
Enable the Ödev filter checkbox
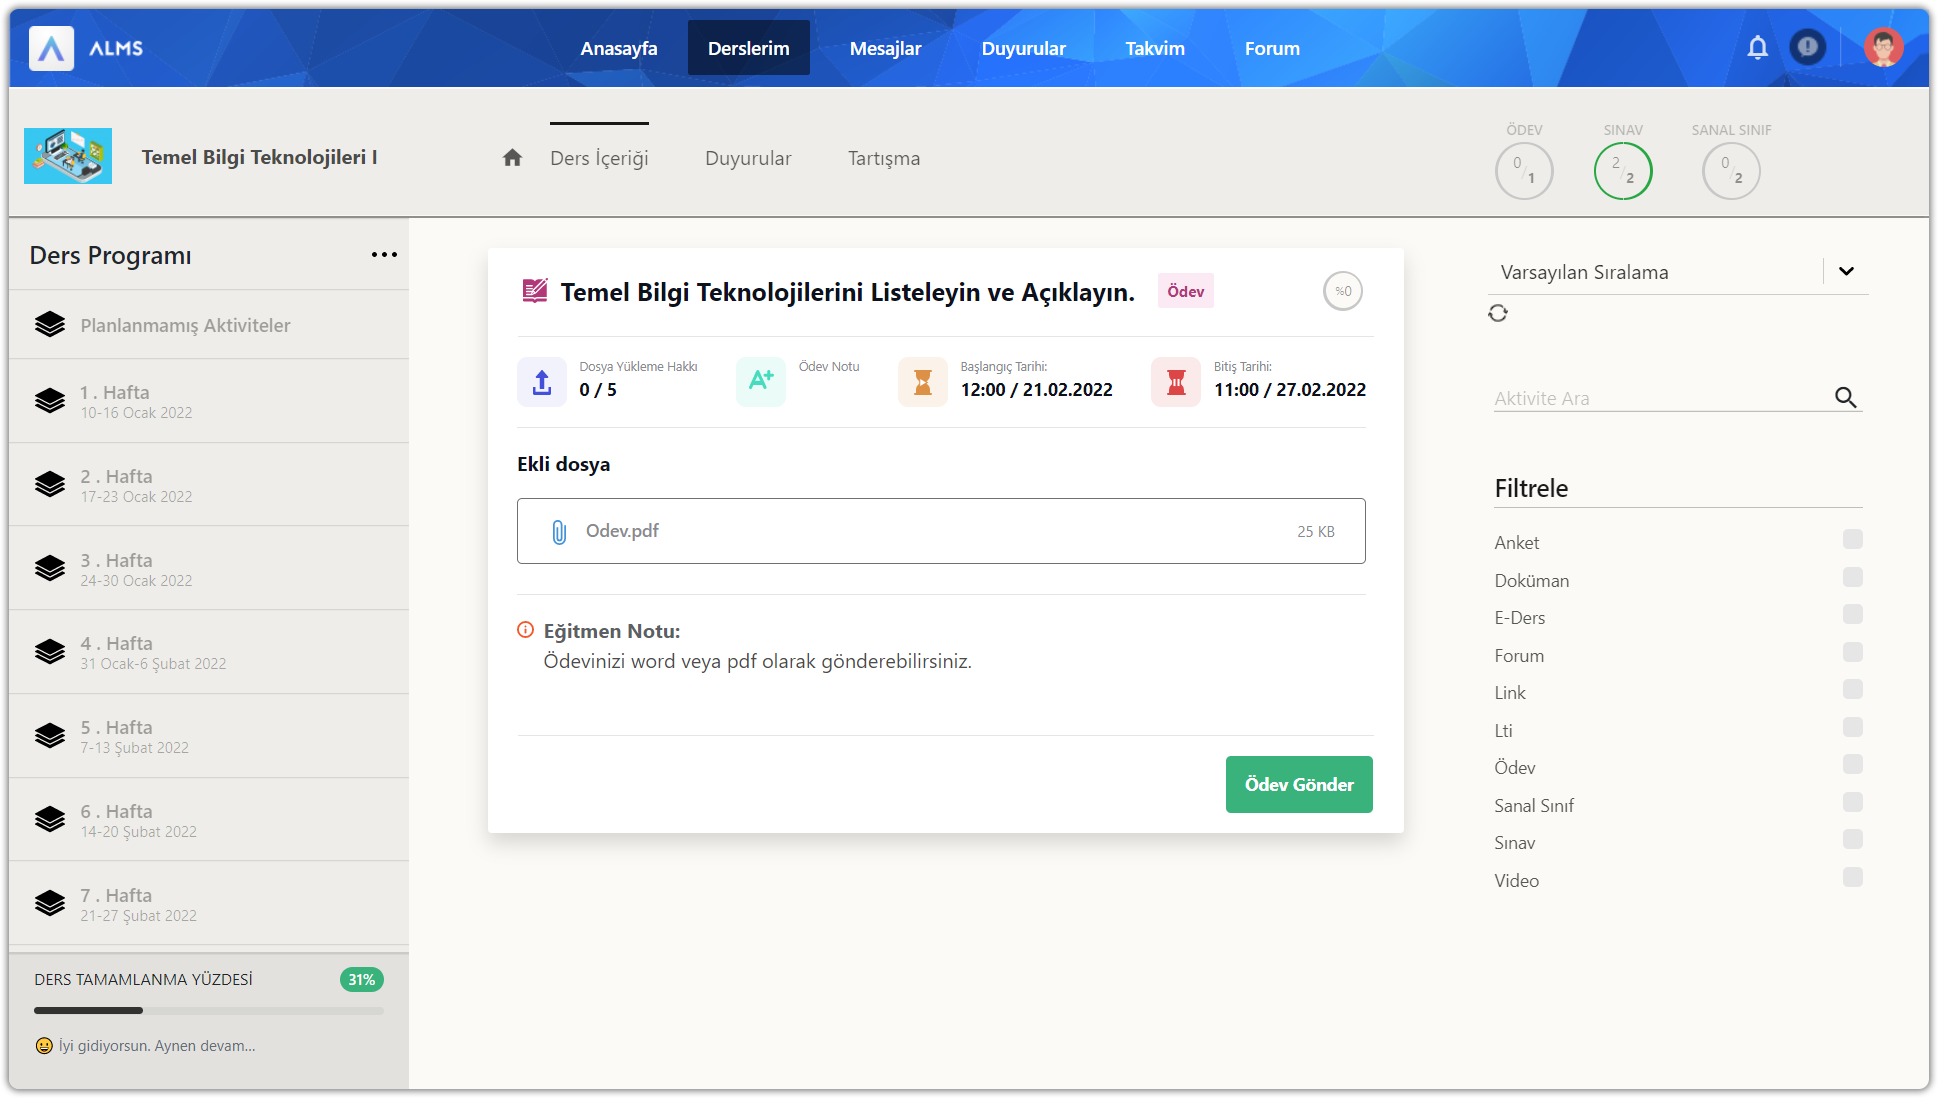click(1852, 765)
